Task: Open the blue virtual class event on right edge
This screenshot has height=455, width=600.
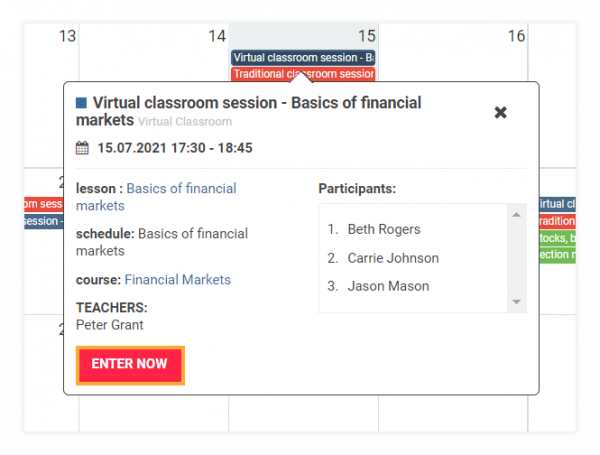Action: coord(557,204)
